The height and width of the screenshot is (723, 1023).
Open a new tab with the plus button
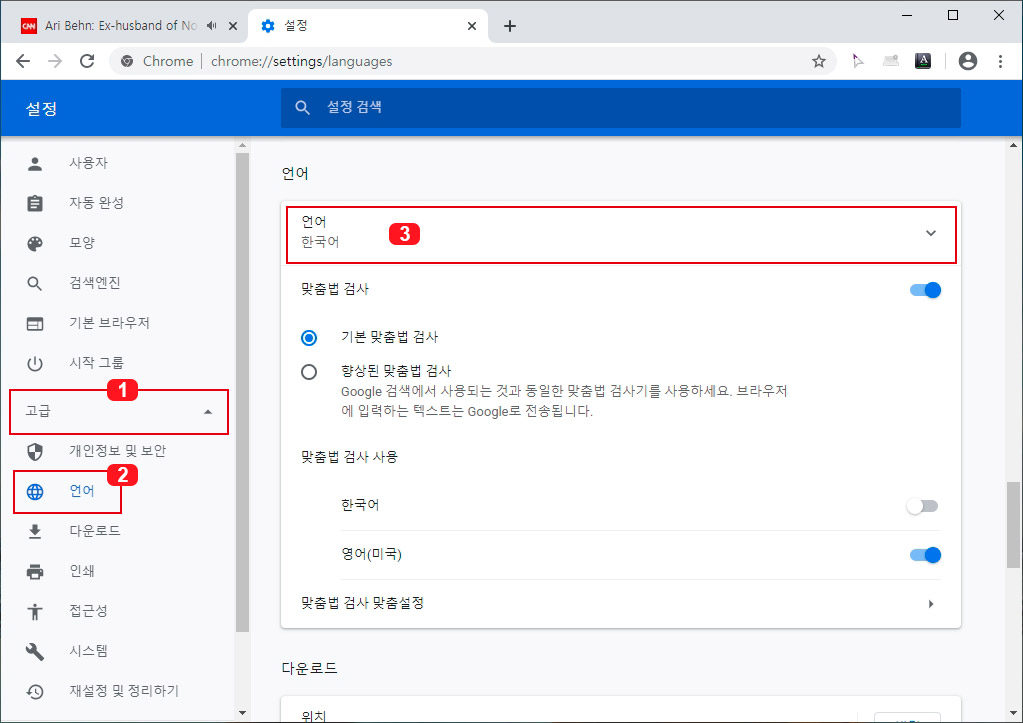pyautogui.click(x=510, y=27)
